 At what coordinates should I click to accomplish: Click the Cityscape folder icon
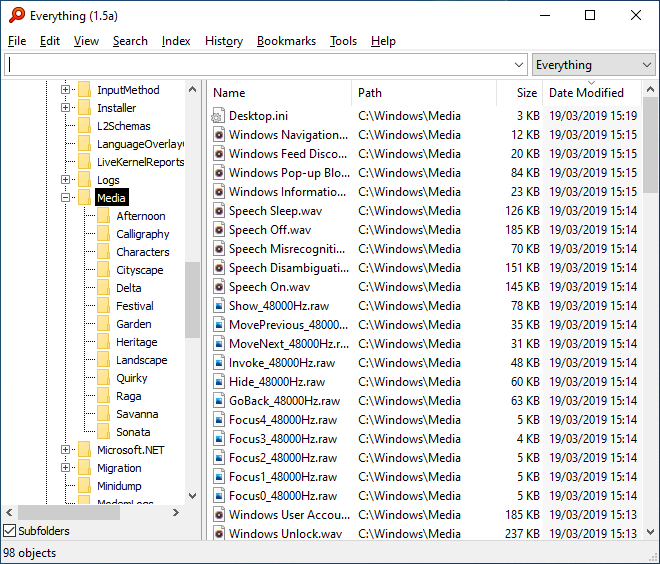[104, 270]
